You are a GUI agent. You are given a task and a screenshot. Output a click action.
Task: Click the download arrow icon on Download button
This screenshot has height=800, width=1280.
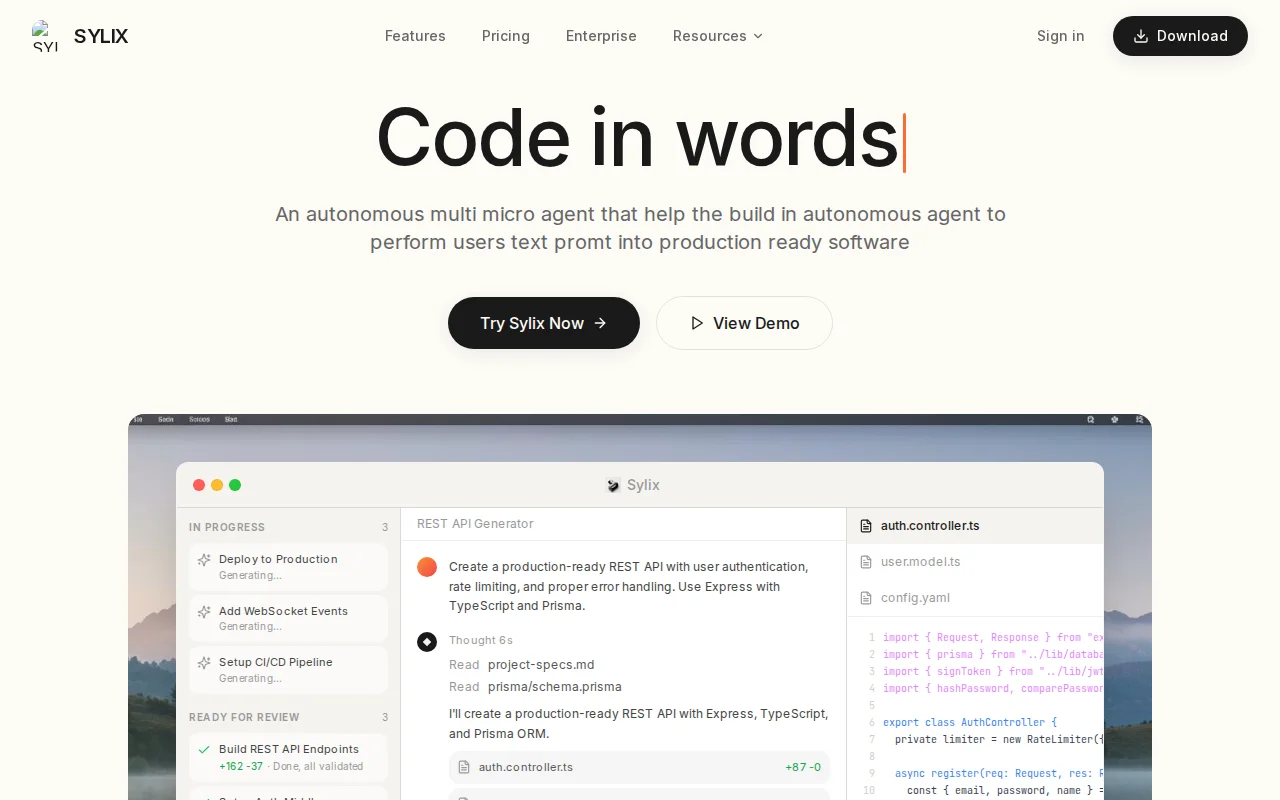pyautogui.click(x=1141, y=36)
